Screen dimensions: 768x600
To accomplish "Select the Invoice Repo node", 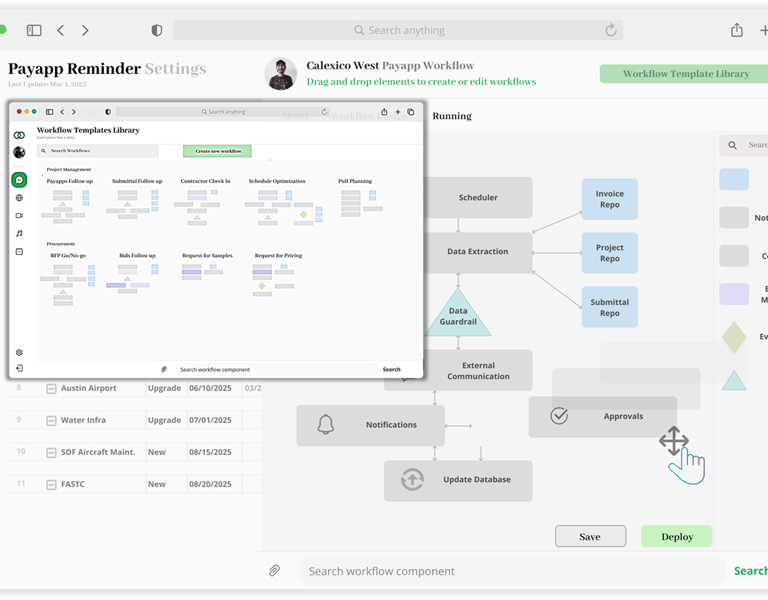I will pyautogui.click(x=610, y=199).
